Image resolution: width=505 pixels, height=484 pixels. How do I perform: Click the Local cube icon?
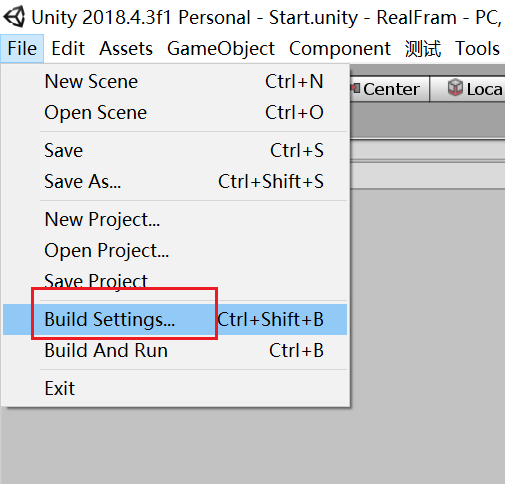click(x=455, y=88)
